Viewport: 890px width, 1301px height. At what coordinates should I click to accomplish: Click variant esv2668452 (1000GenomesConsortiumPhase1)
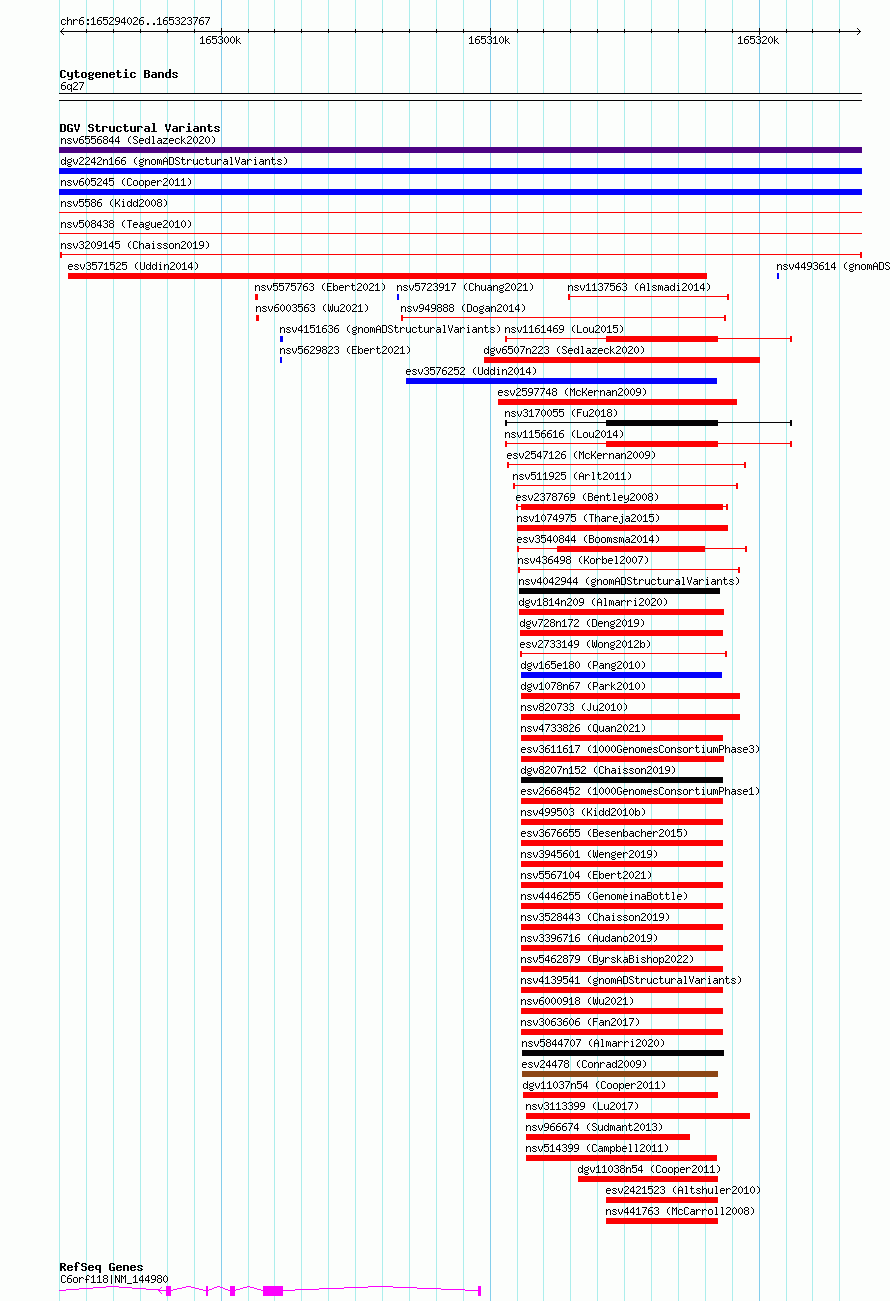(x=640, y=791)
